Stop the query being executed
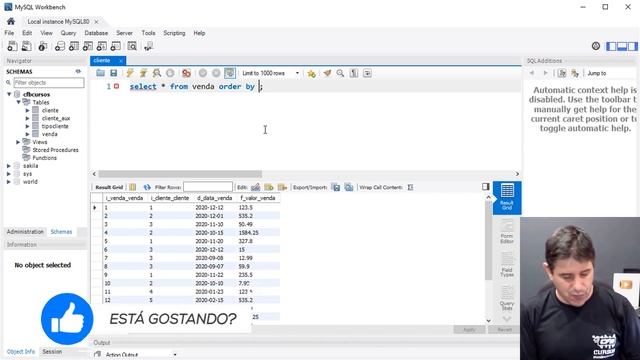Screen dimensions: 640x360 click(170, 73)
